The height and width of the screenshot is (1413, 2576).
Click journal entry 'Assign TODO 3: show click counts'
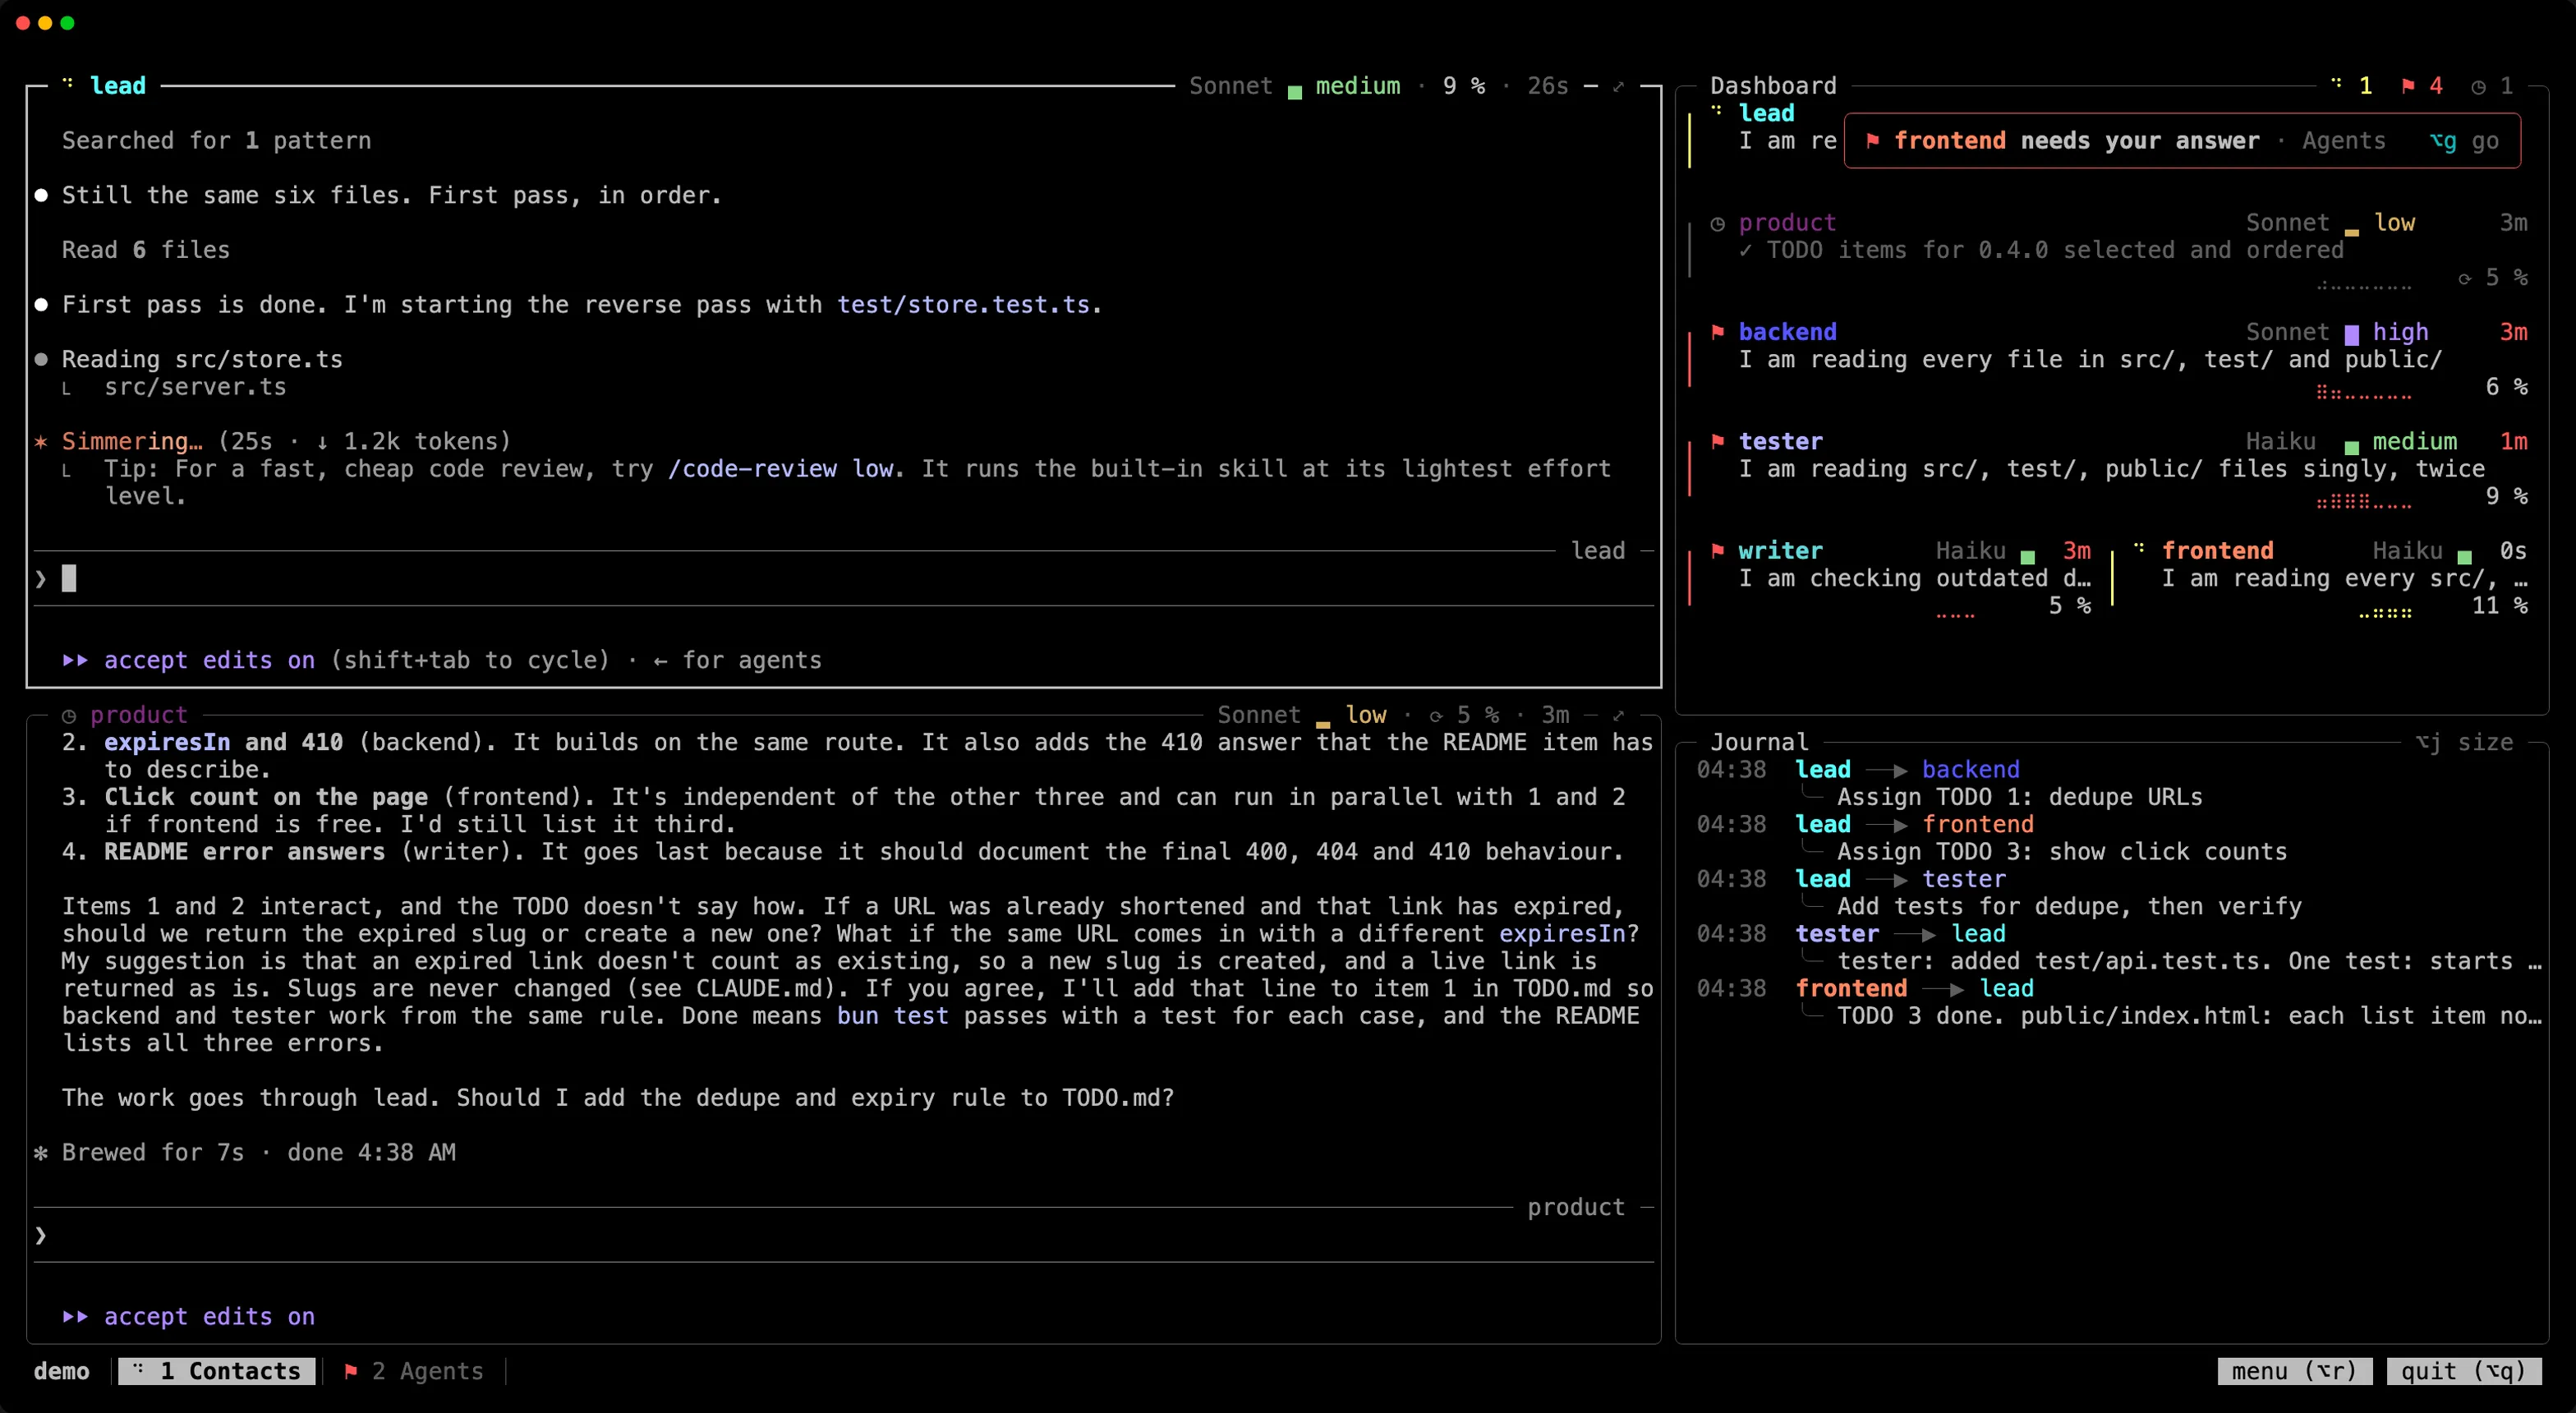[2061, 852]
